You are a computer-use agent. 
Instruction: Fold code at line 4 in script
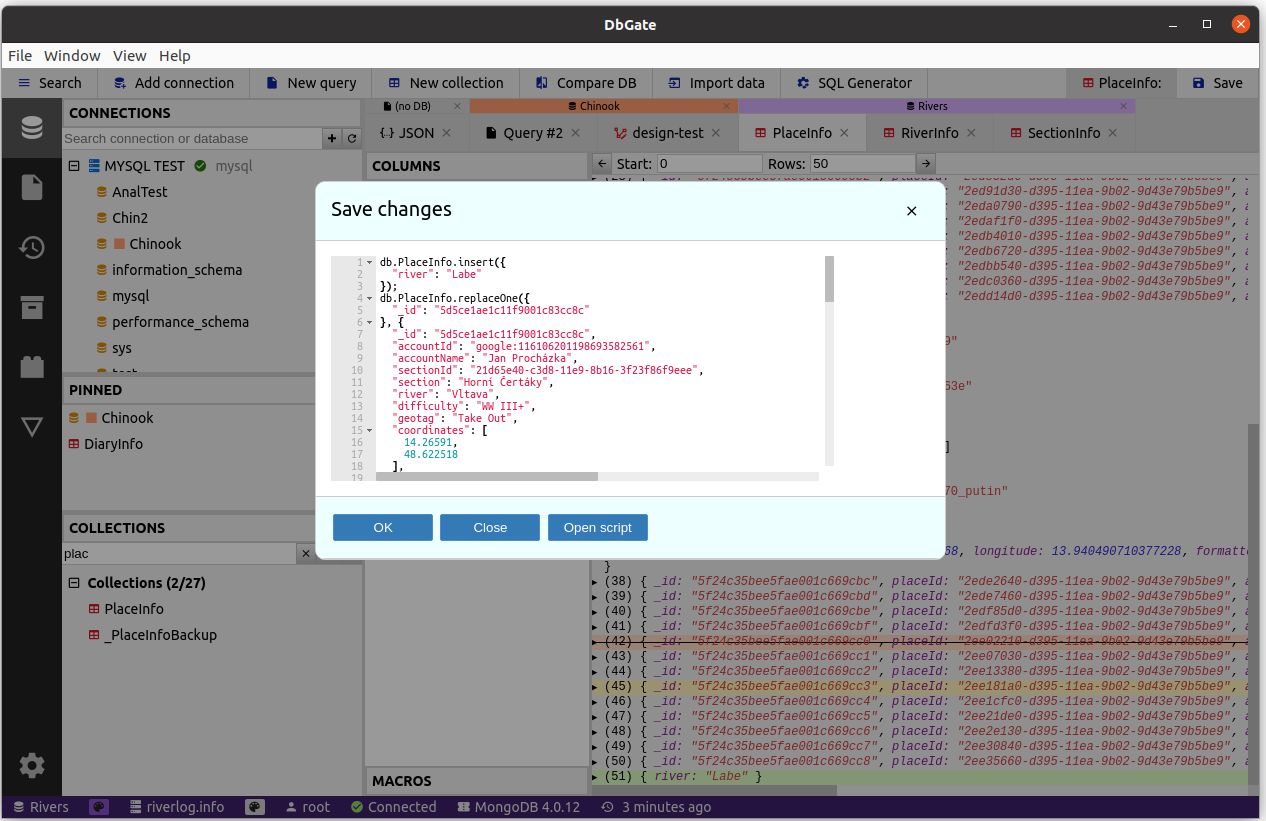(x=370, y=298)
